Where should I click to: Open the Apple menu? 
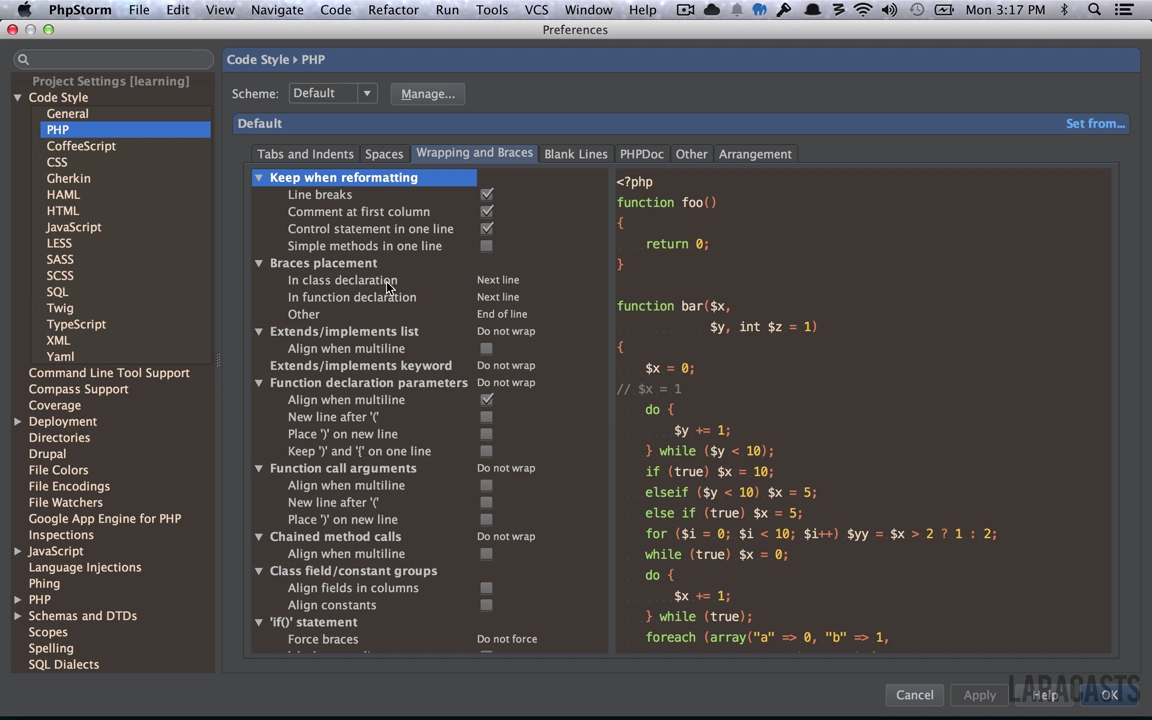(24, 10)
